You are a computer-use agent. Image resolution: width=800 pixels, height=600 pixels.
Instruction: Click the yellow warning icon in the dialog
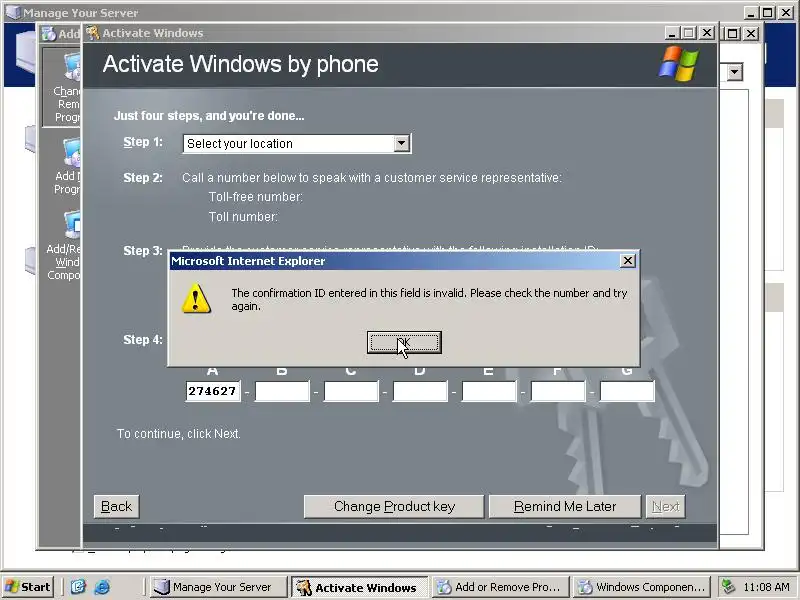[196, 298]
